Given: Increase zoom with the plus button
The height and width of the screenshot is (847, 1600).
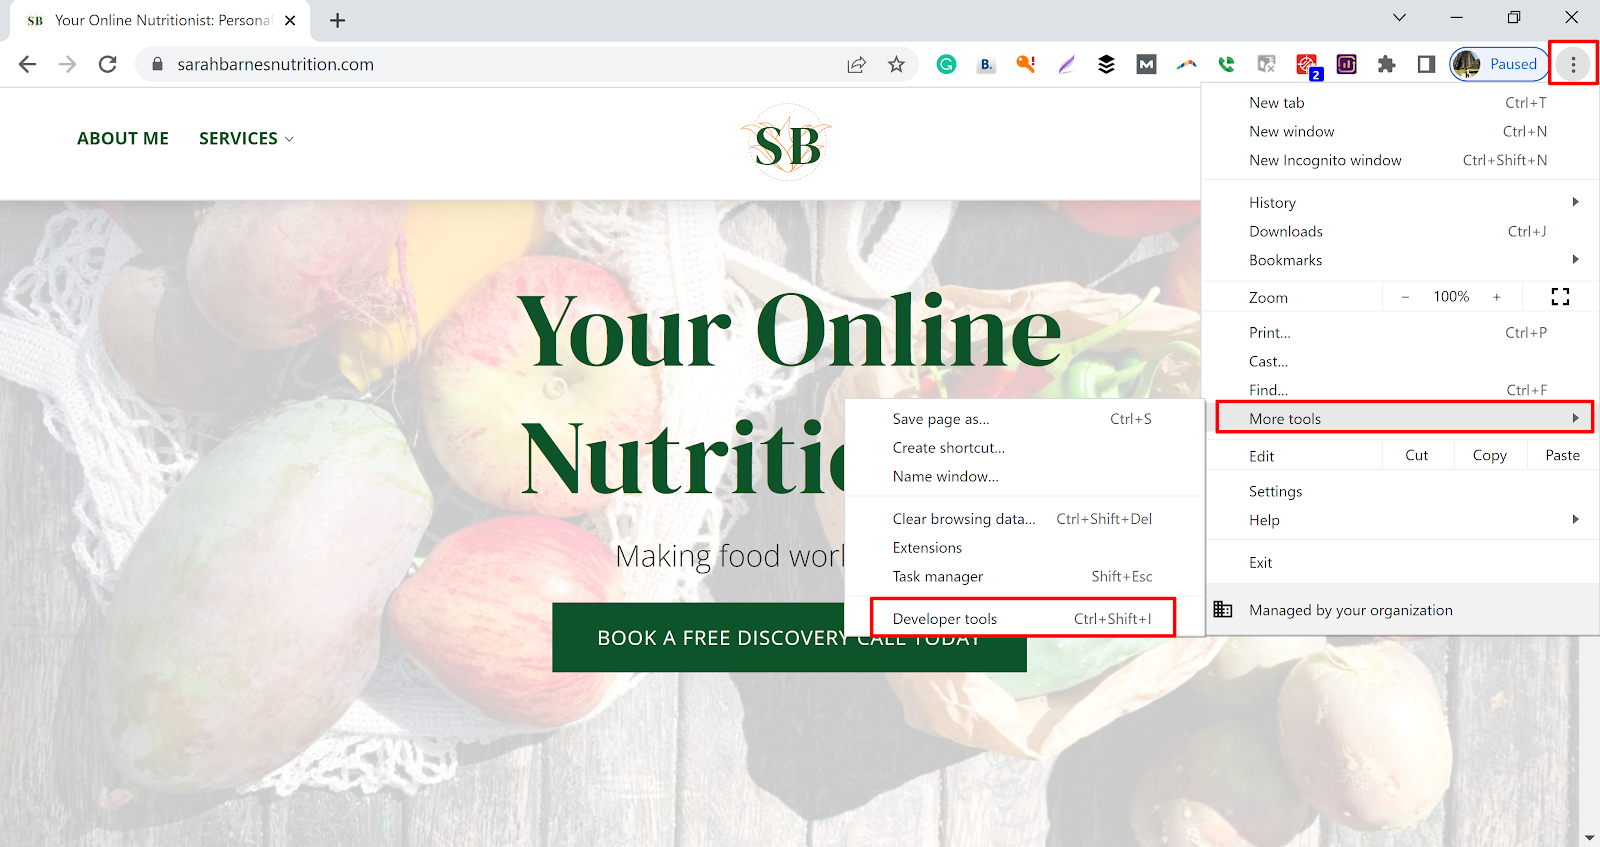Looking at the screenshot, I should 1497,297.
